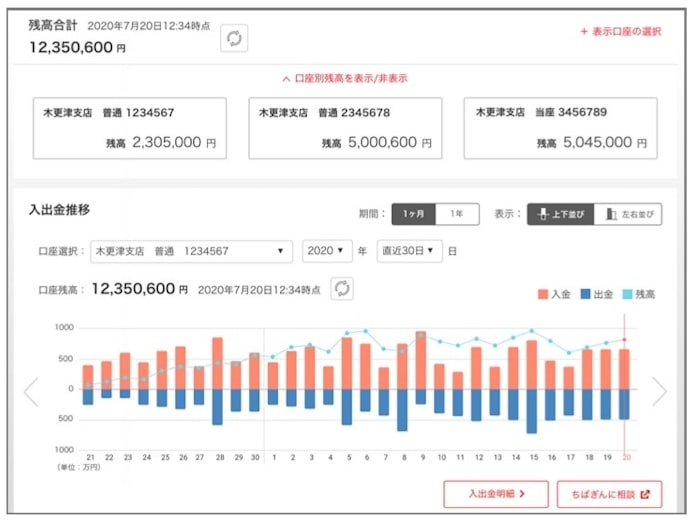Image resolution: width=696 pixels, height=522 pixels.
Task: Click 入出金推移 section heading
Action: (59, 210)
